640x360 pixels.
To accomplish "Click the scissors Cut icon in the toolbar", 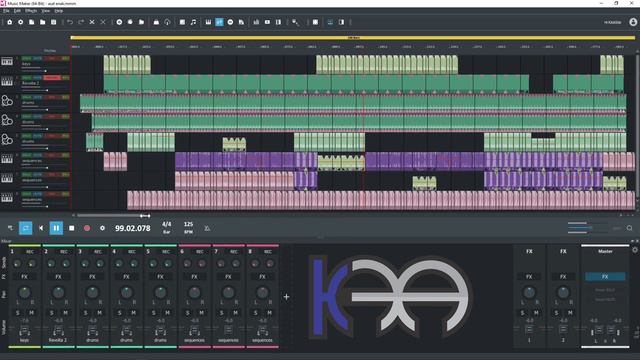I will pos(92,22).
